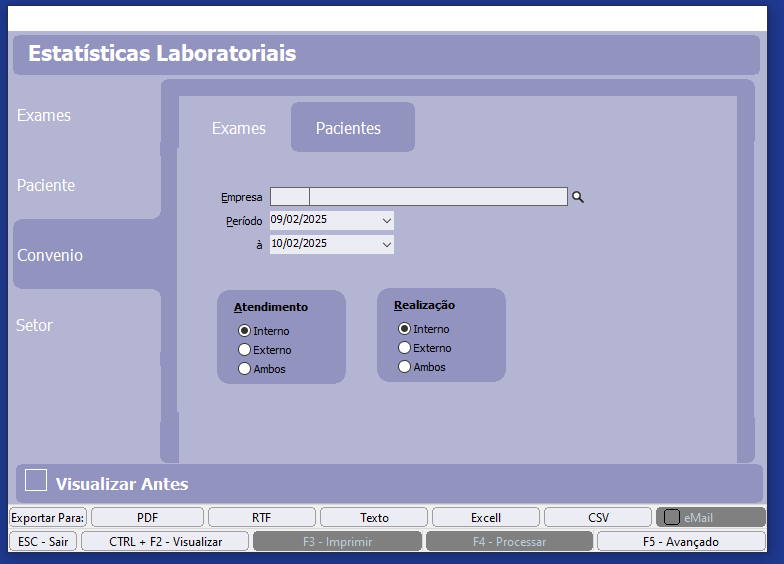Enable the Visualizar Antes checkbox

coord(36,480)
